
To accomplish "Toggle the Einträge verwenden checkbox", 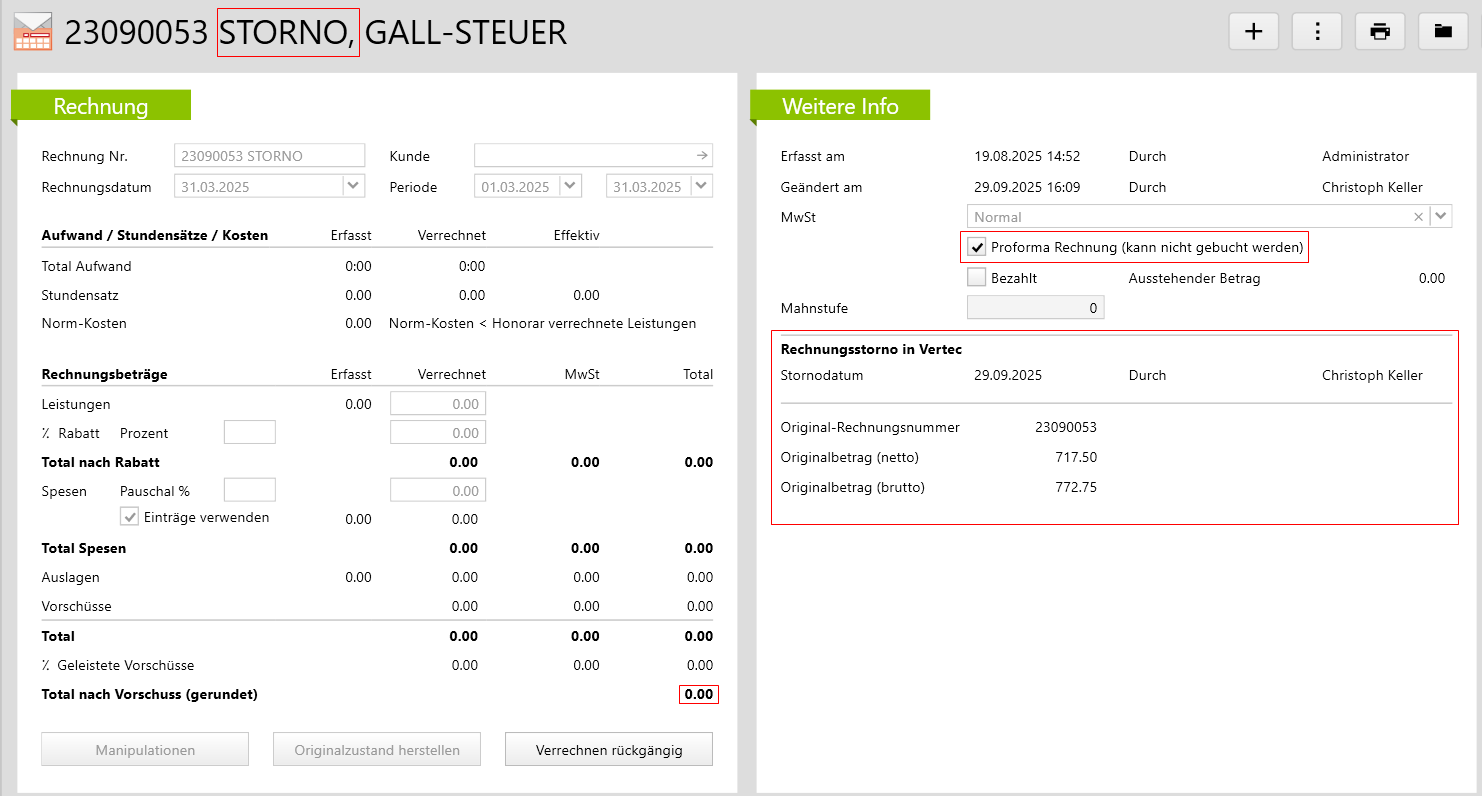I will (x=130, y=517).
